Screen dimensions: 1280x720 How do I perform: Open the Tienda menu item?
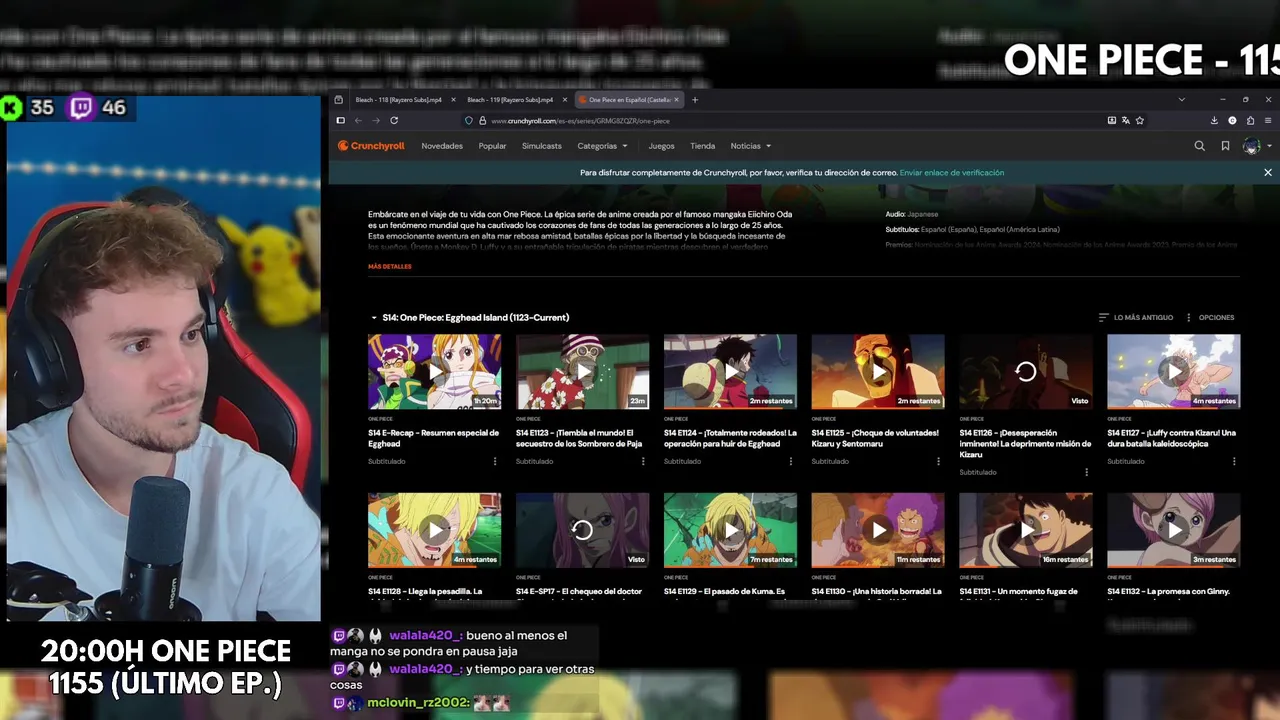click(x=703, y=146)
